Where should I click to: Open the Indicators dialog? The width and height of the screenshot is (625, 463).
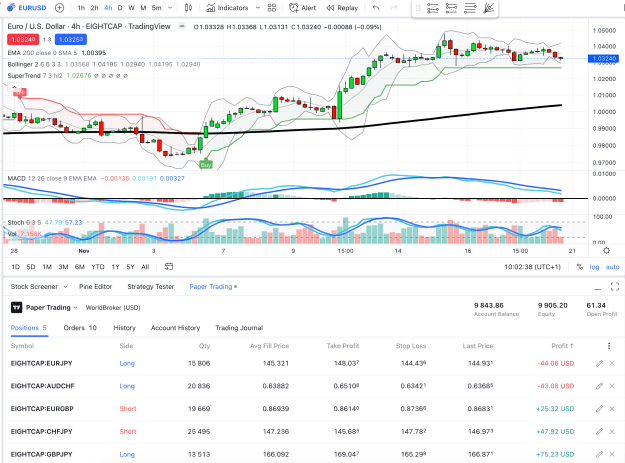pyautogui.click(x=227, y=8)
